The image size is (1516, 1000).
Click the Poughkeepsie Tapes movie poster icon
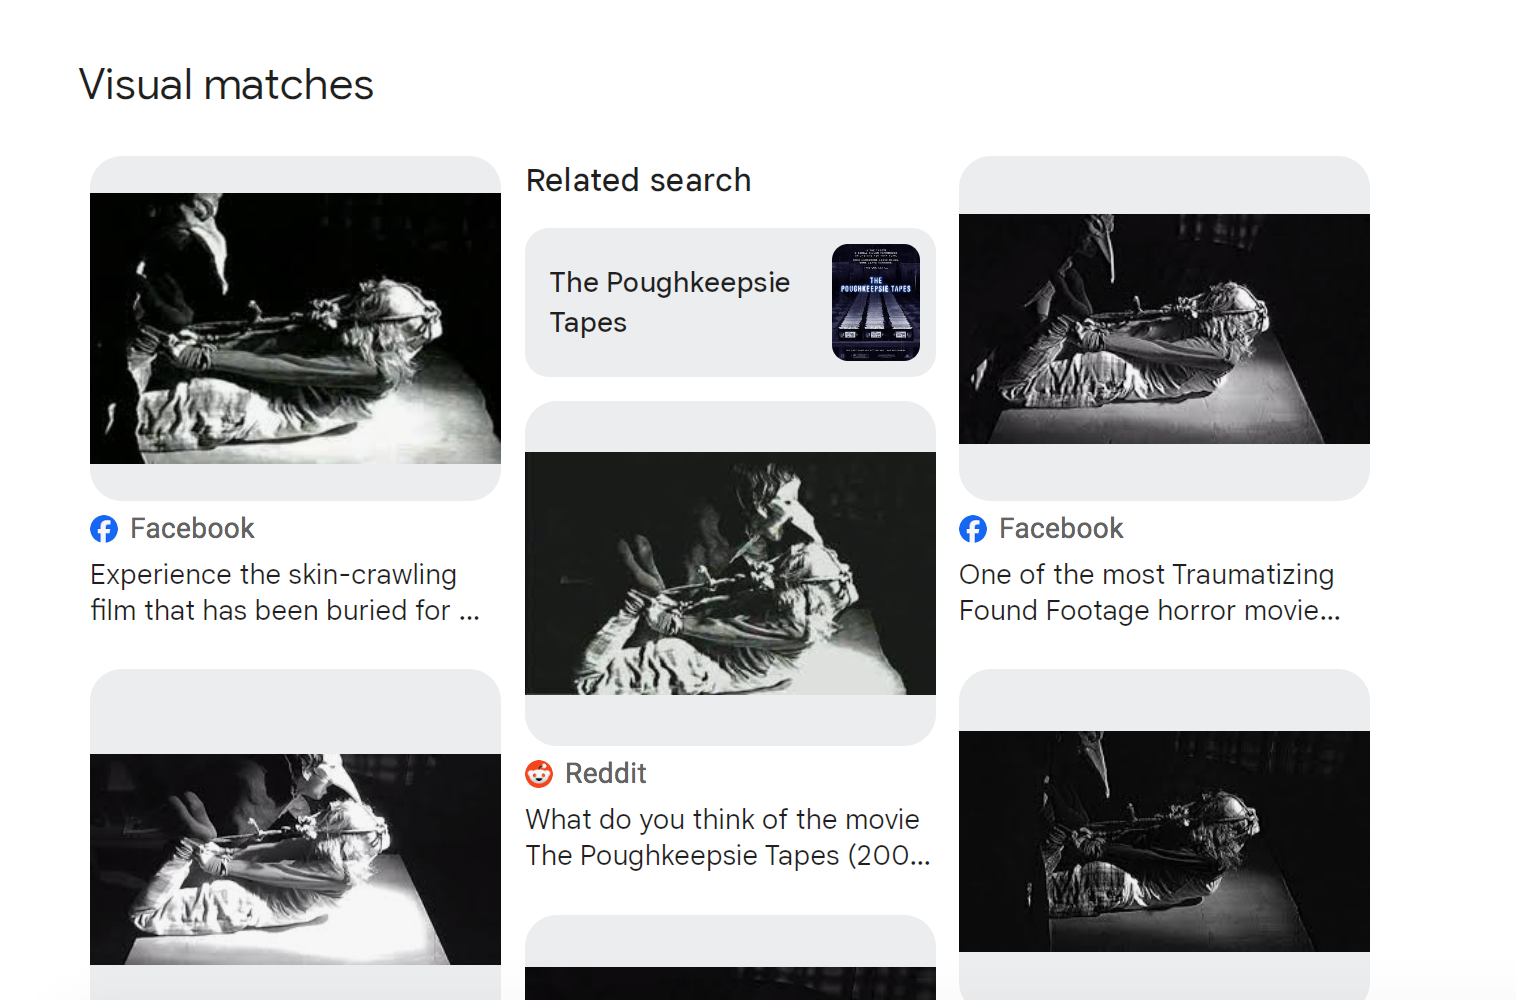[x=875, y=302]
